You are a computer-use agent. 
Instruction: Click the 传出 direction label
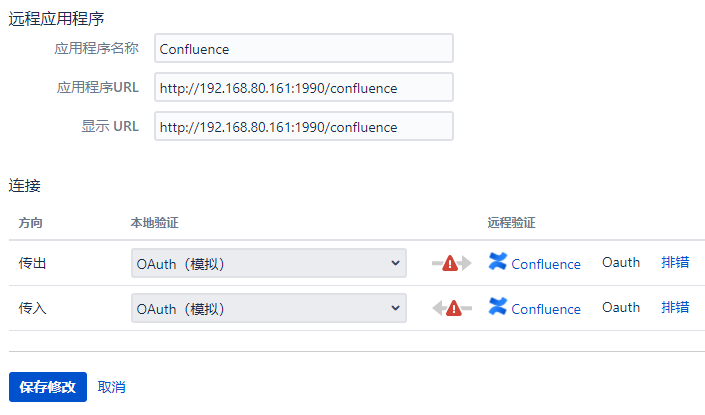(x=33, y=263)
